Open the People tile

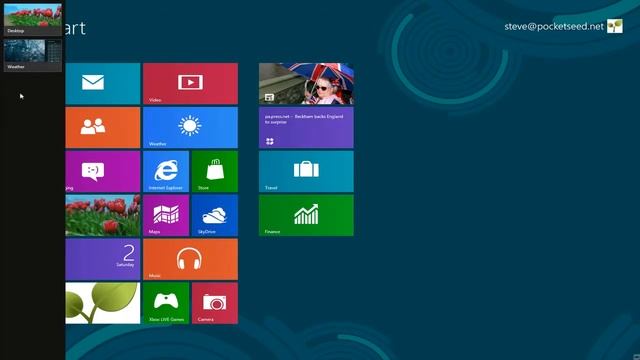click(102, 127)
